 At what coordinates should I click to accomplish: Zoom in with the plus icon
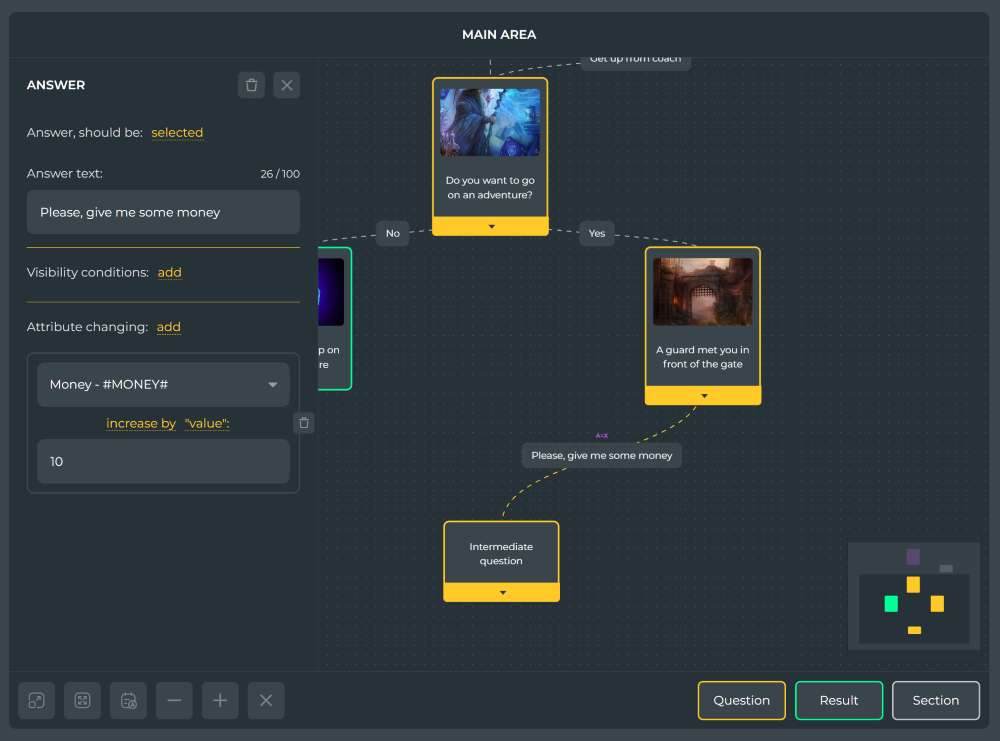[220, 700]
